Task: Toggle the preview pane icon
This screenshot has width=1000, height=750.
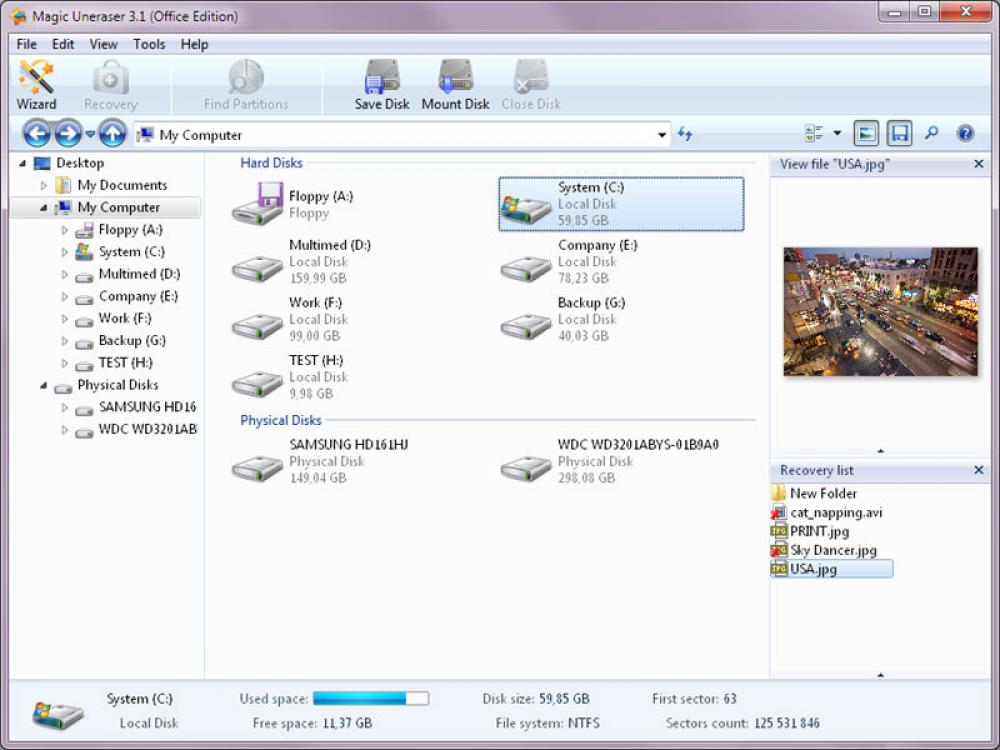Action: pos(865,132)
